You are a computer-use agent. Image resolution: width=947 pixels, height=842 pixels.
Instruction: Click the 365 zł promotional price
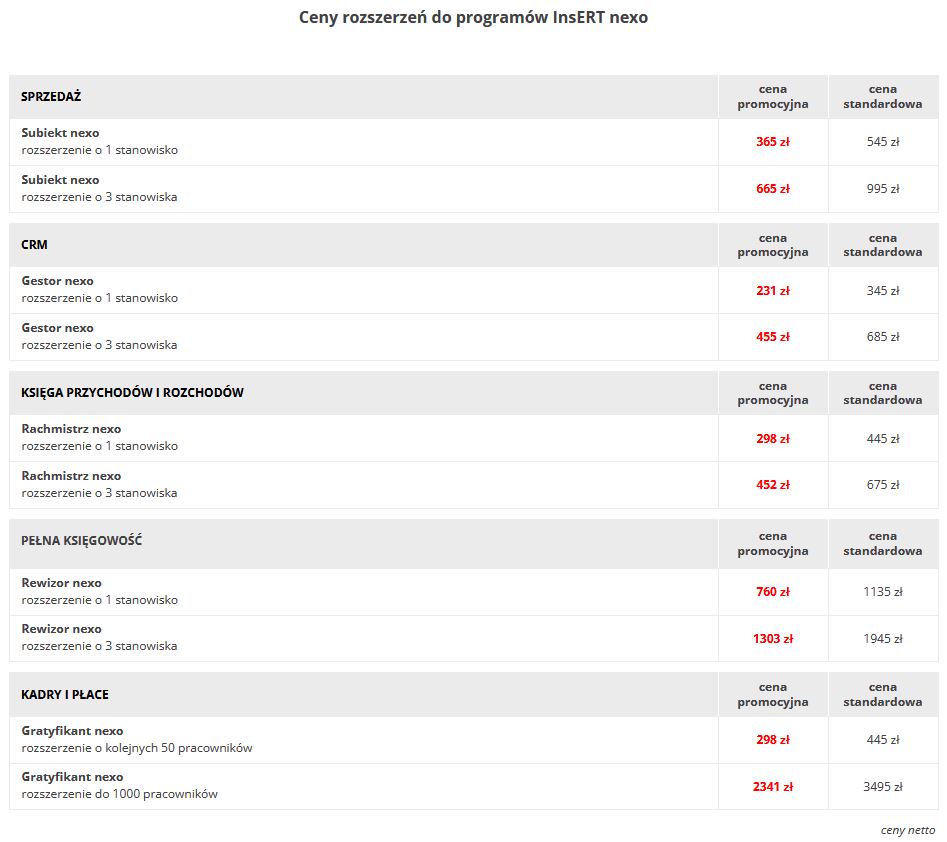pyautogui.click(x=772, y=142)
